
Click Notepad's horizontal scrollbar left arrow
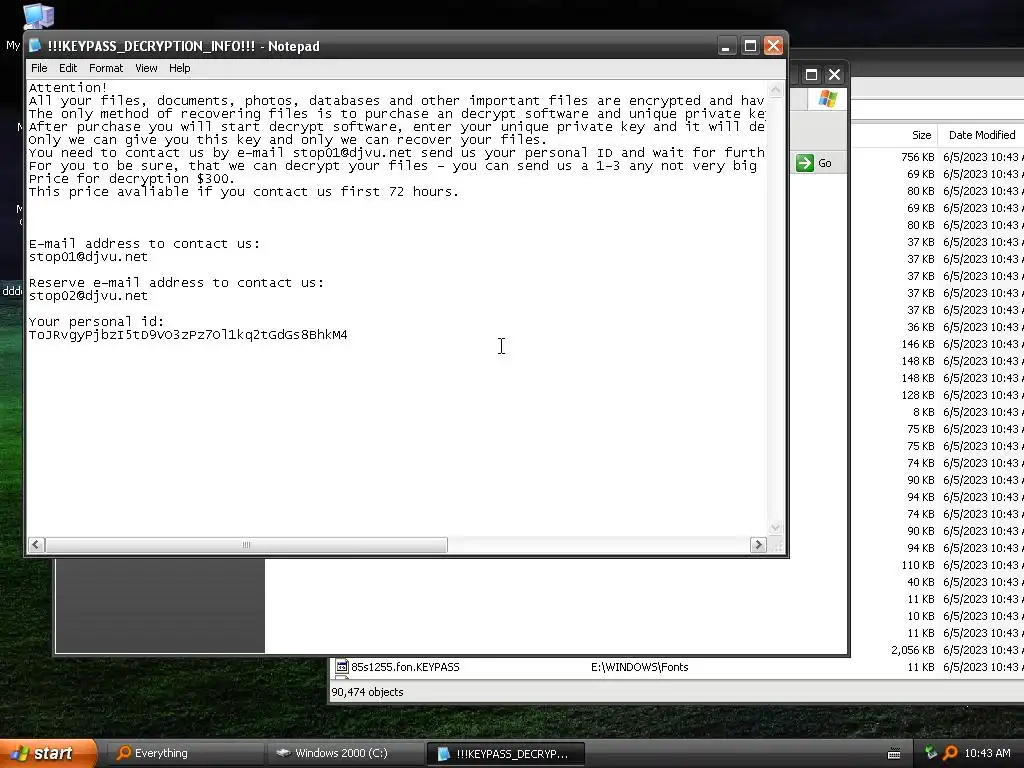click(37, 545)
